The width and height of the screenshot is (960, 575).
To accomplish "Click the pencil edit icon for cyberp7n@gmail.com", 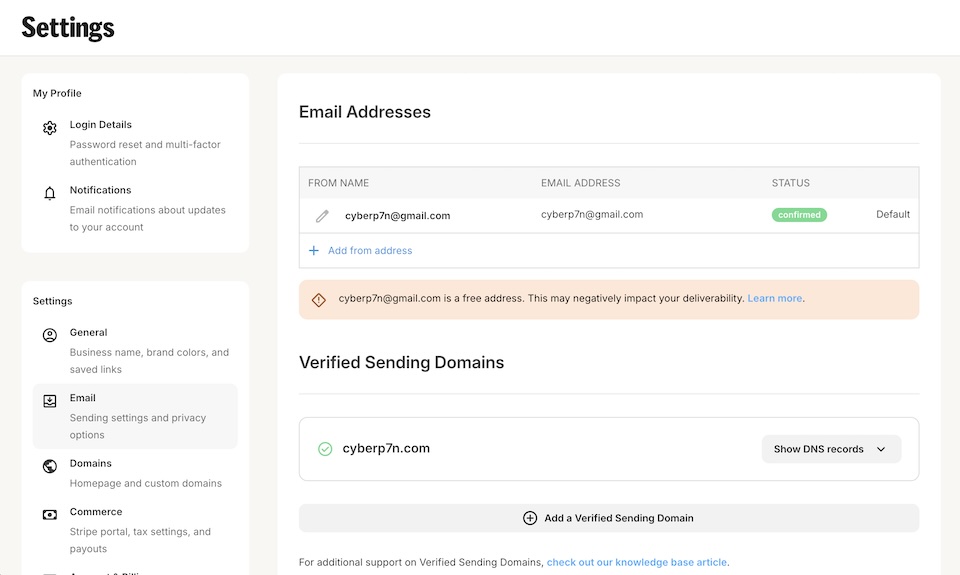I will pos(322,216).
